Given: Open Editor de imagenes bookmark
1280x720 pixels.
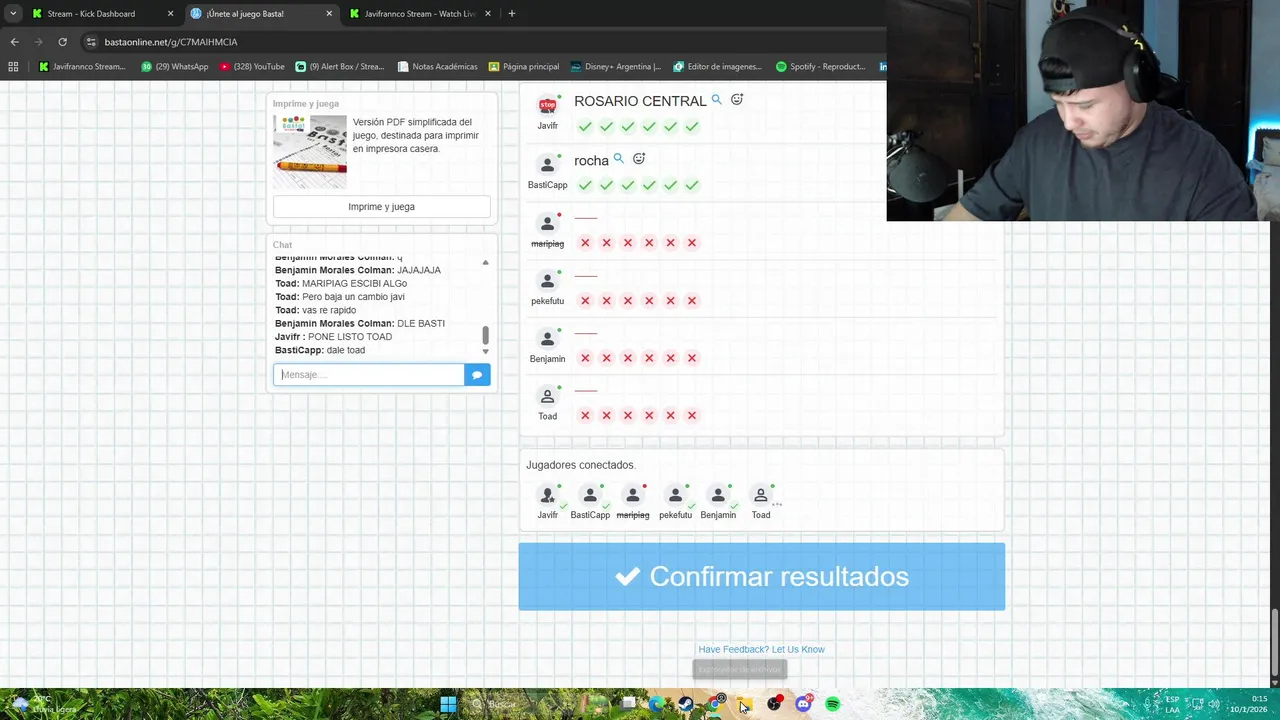Looking at the screenshot, I should [717, 67].
